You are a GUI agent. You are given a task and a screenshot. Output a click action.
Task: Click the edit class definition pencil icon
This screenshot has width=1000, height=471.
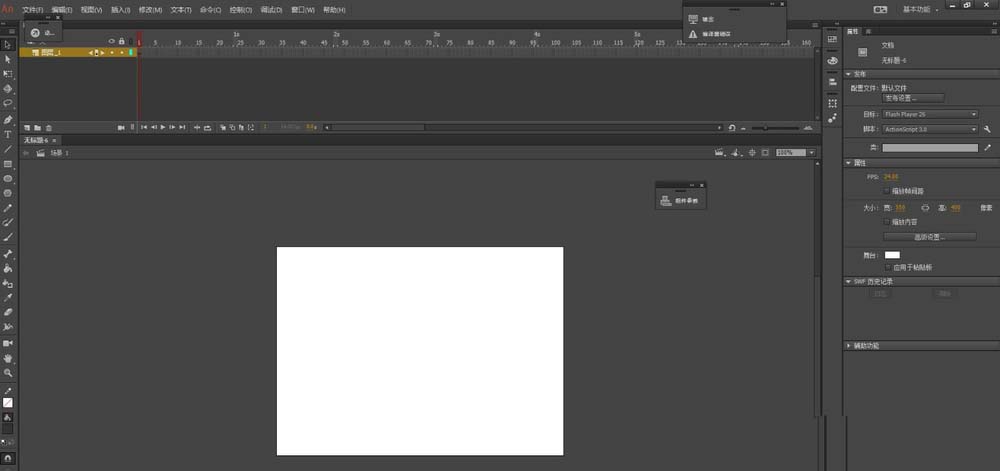(987, 147)
